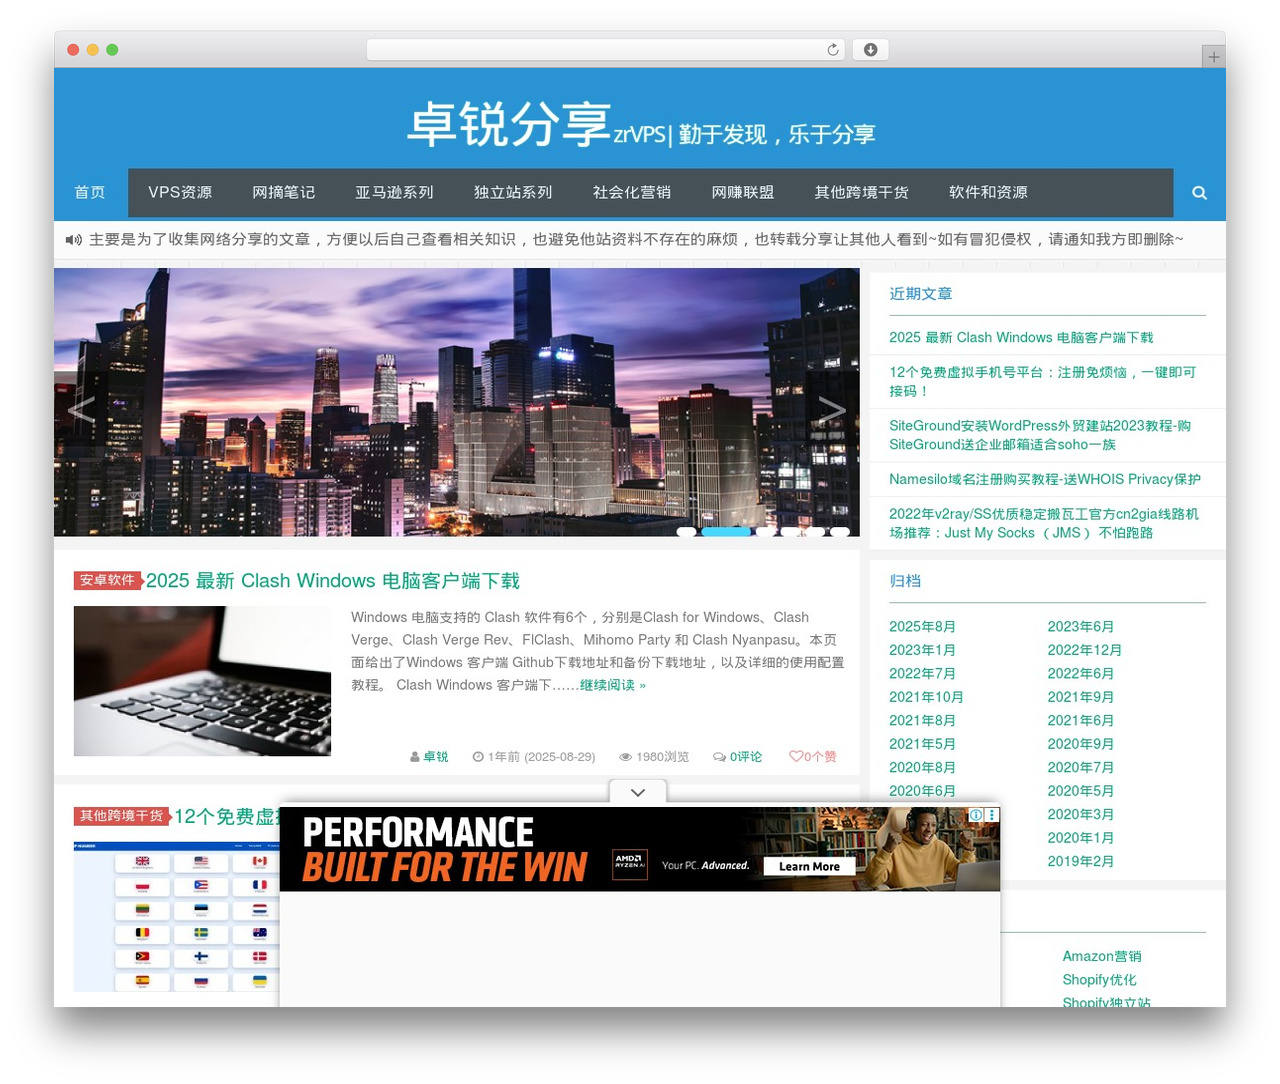Open archive 2025年8月
Screen dimensions: 1280x1084
[x=922, y=627]
